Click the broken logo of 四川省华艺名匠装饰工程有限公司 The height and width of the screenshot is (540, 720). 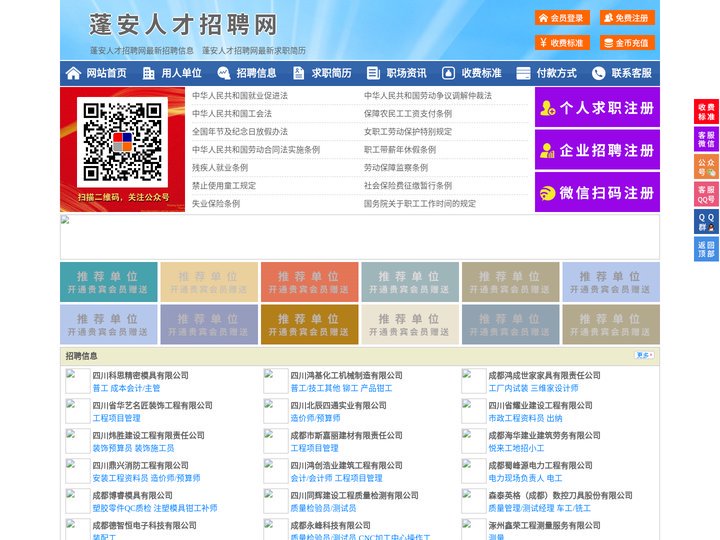[77, 411]
